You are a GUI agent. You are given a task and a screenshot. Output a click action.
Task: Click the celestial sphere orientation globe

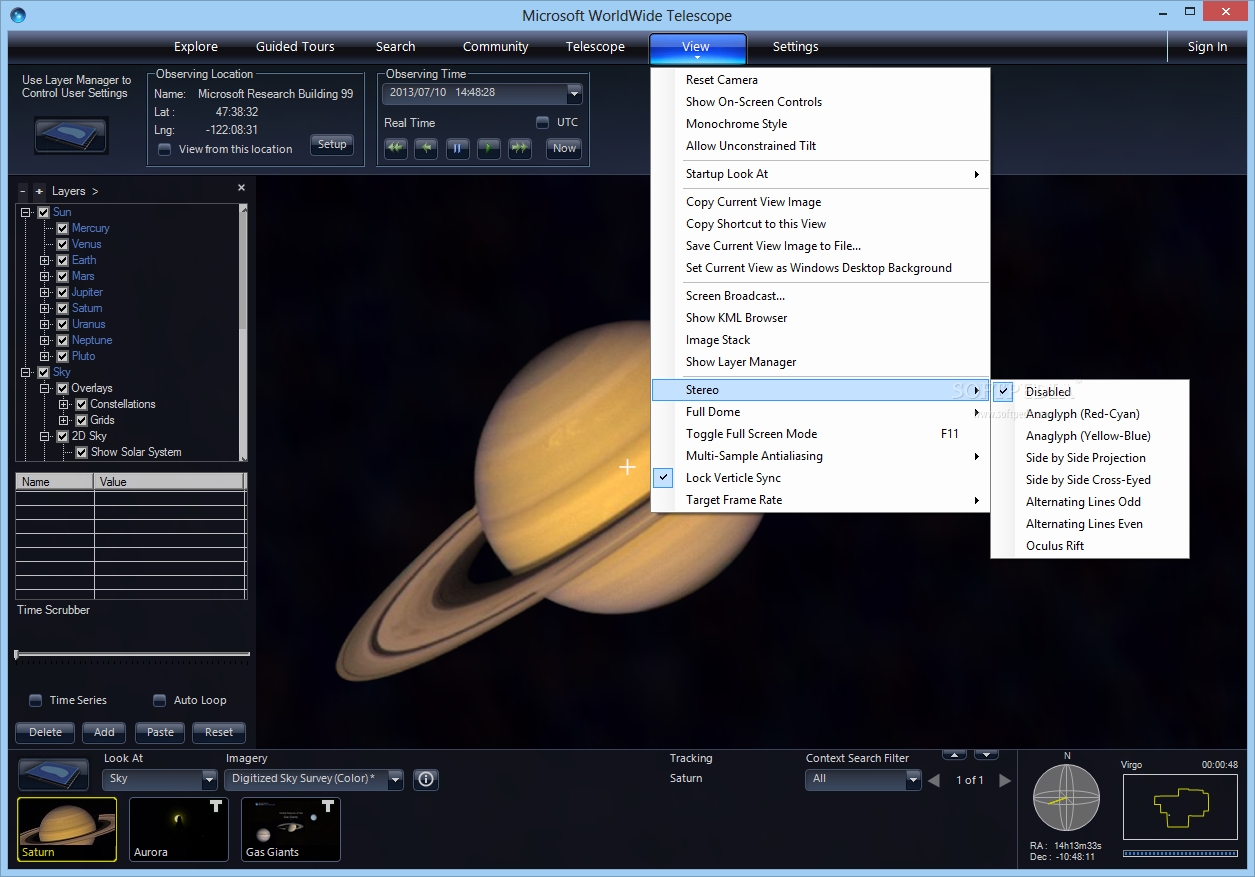(1066, 798)
